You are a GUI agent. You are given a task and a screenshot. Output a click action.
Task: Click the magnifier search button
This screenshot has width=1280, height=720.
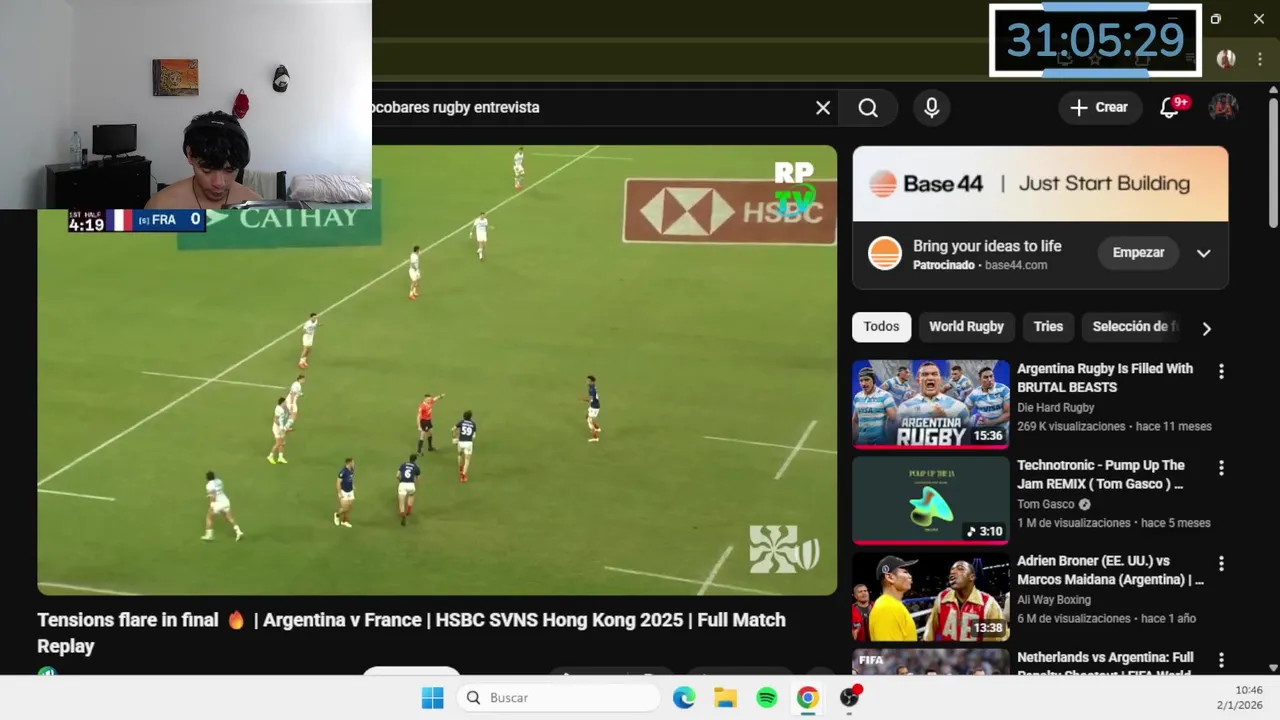(868, 108)
